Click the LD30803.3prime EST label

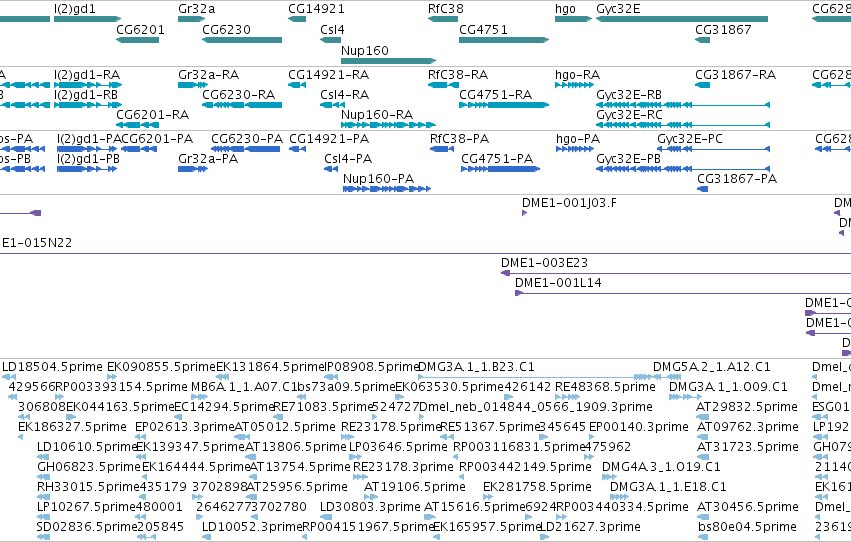(x=370, y=507)
